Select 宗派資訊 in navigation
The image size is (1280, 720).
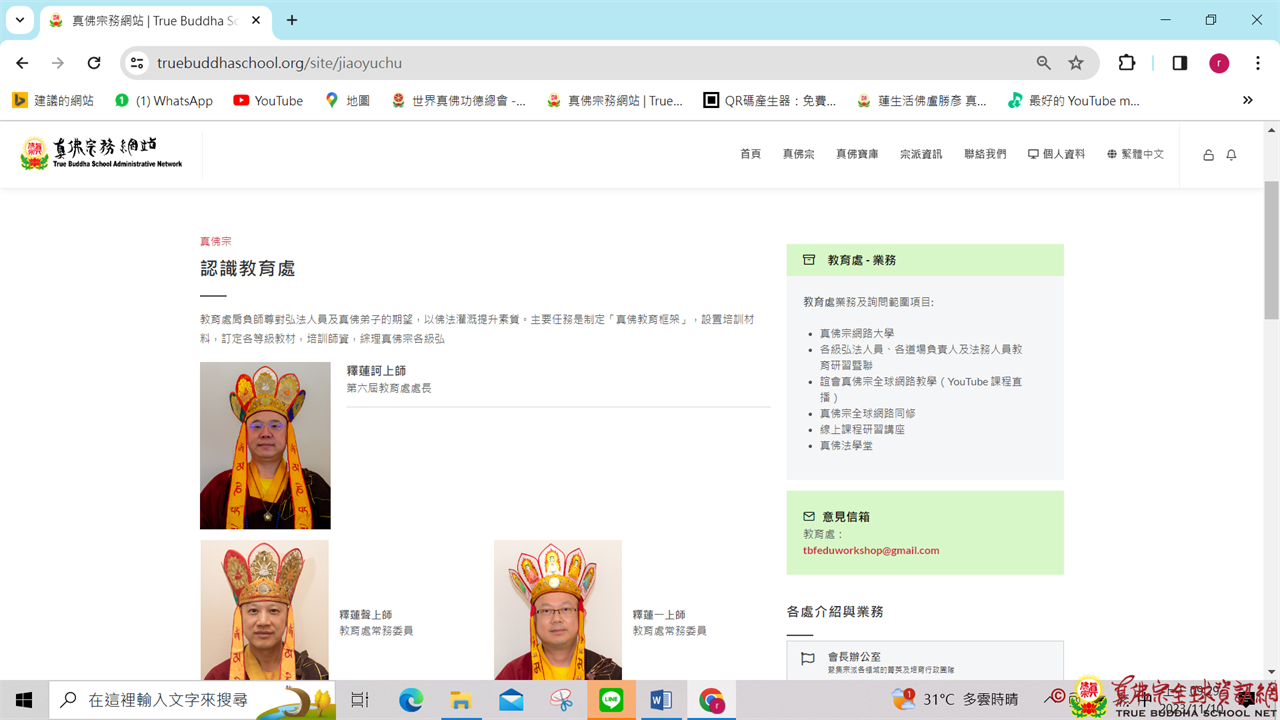coord(921,155)
